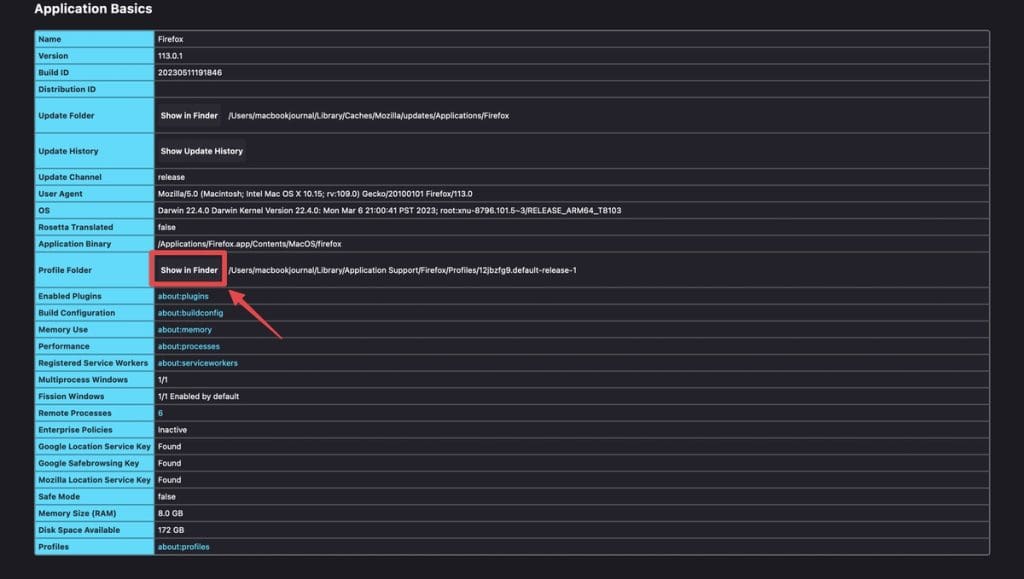This screenshot has width=1024, height=579.
Task: Click the Registered Service Workers label
Action: click(93, 363)
